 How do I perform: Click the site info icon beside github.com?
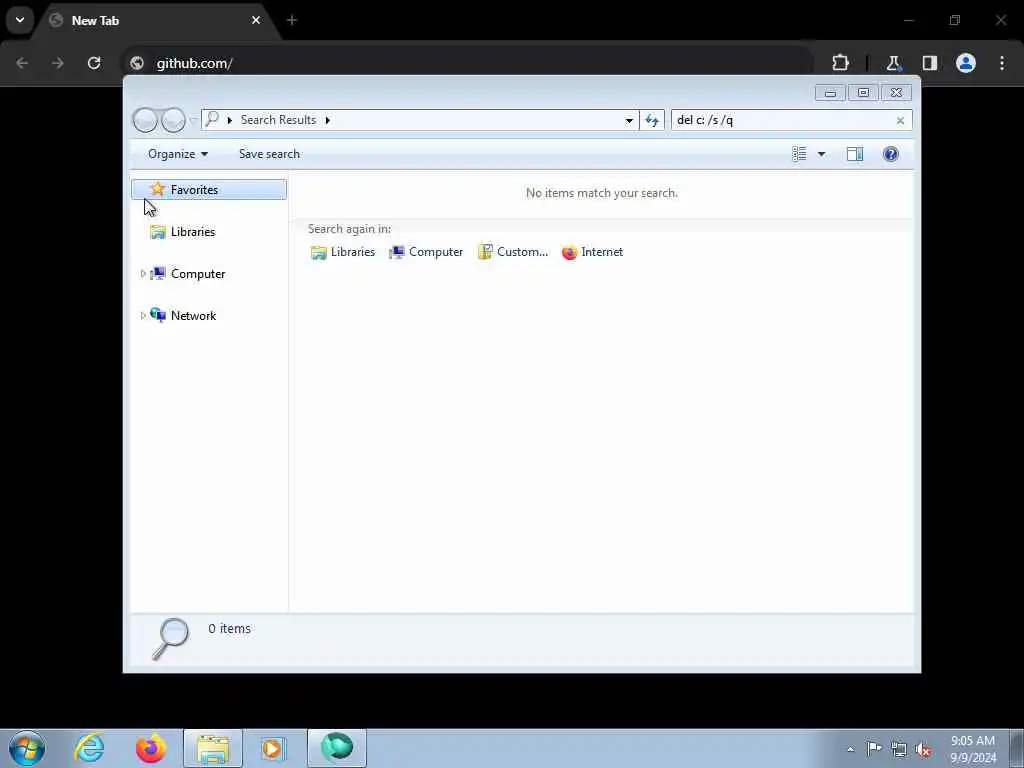point(136,63)
